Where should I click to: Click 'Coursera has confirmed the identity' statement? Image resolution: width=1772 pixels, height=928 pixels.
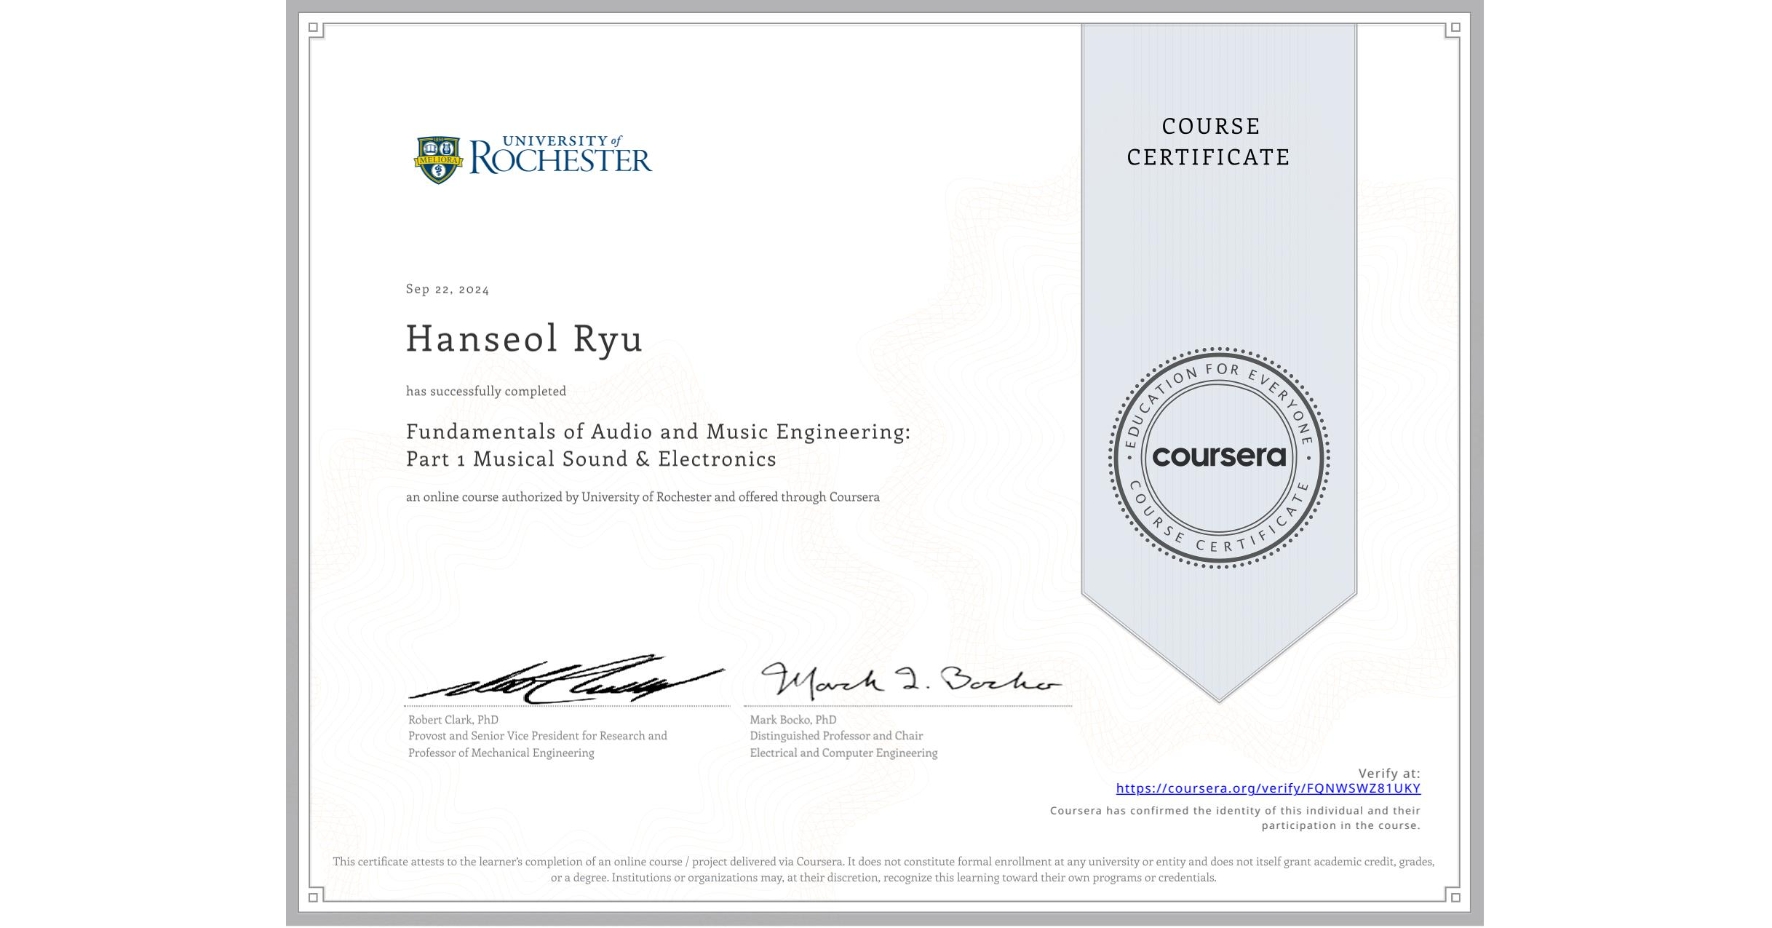[1235, 818]
